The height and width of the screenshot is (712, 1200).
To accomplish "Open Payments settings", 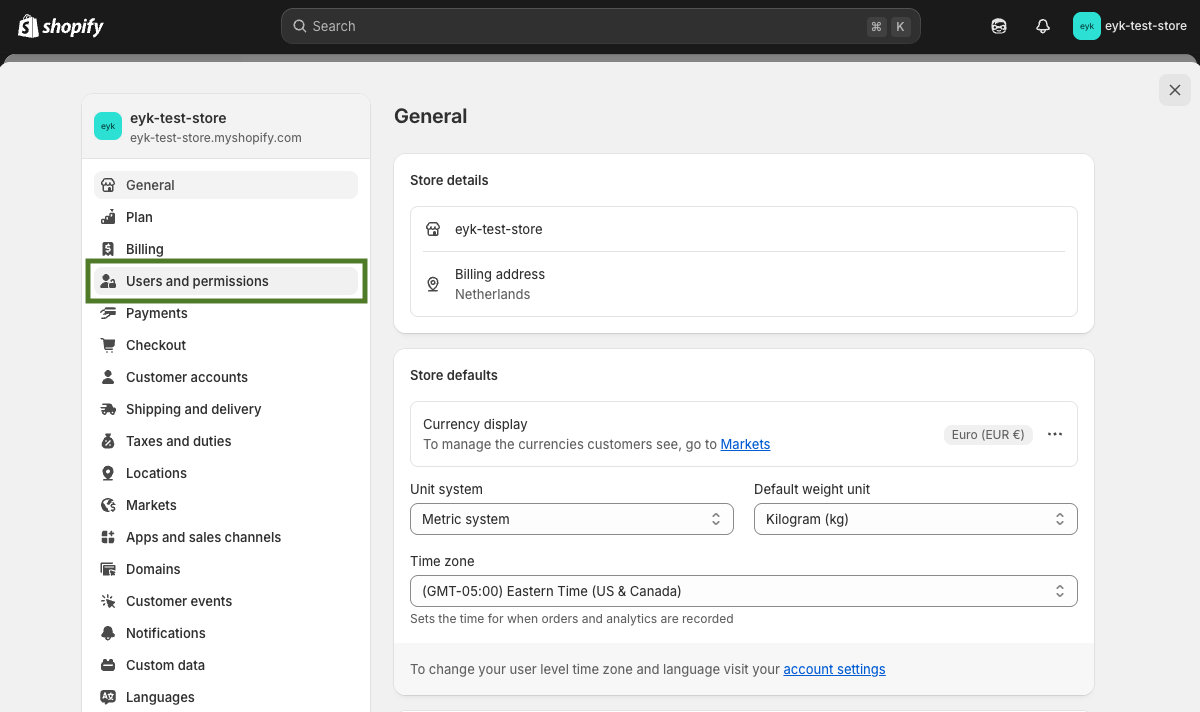I will (x=226, y=313).
